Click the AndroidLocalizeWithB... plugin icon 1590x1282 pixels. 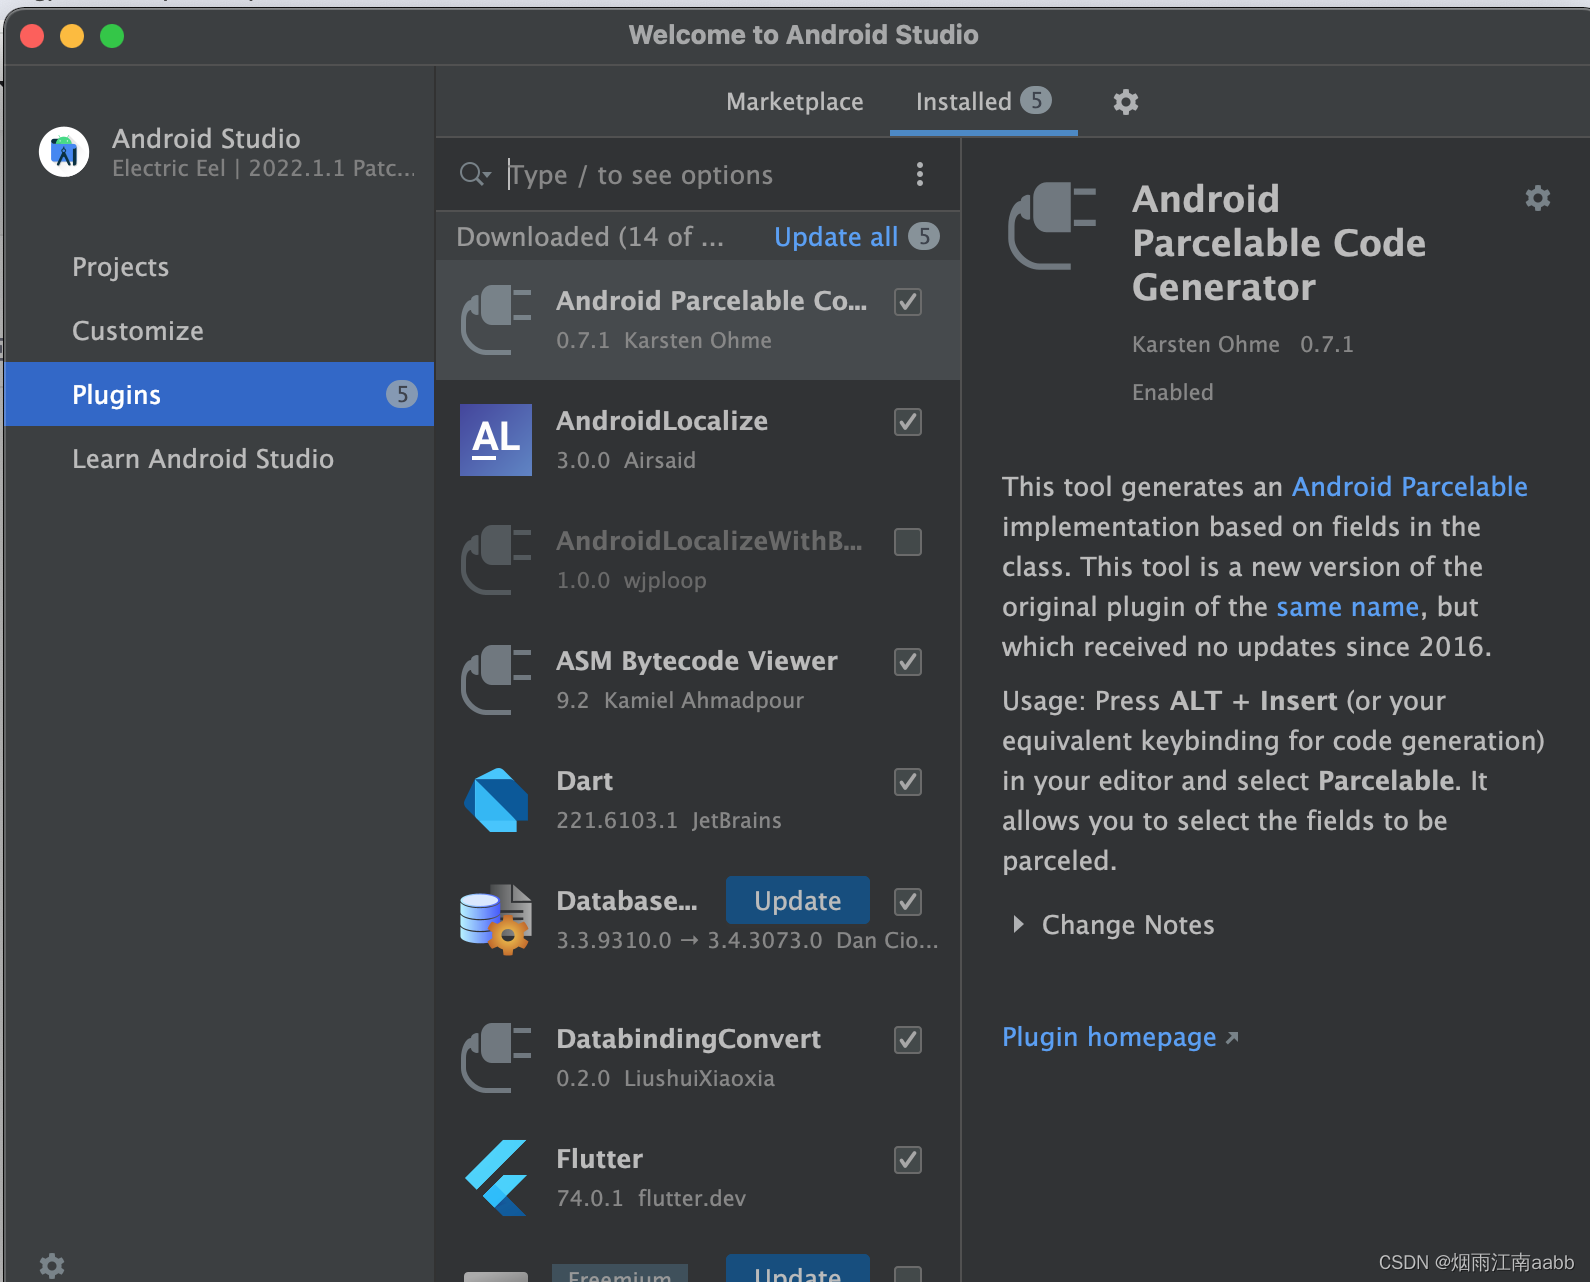coord(496,560)
